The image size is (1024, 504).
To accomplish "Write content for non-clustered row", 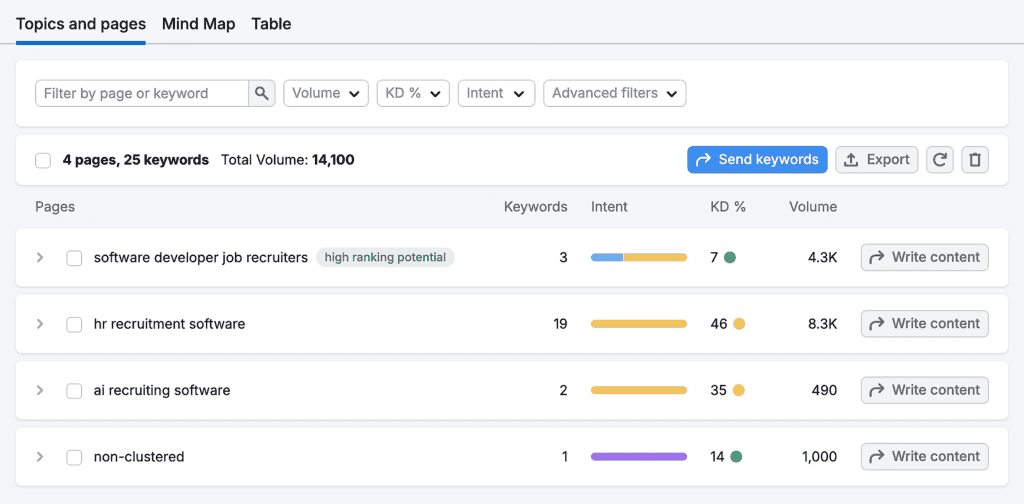I will click(924, 457).
